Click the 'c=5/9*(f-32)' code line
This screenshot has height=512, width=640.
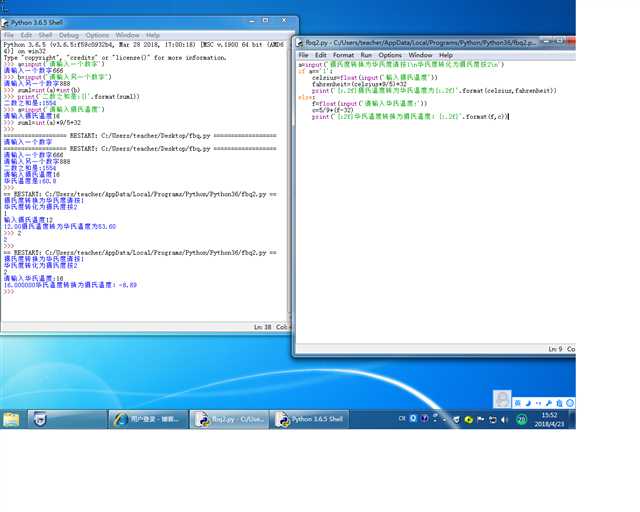point(332,110)
